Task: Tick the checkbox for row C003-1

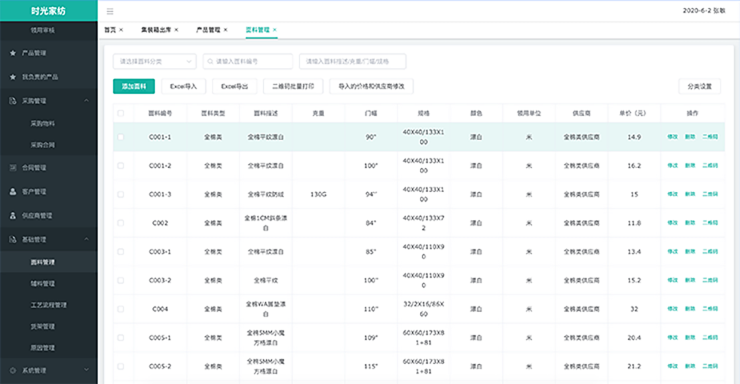Action: tap(121, 251)
